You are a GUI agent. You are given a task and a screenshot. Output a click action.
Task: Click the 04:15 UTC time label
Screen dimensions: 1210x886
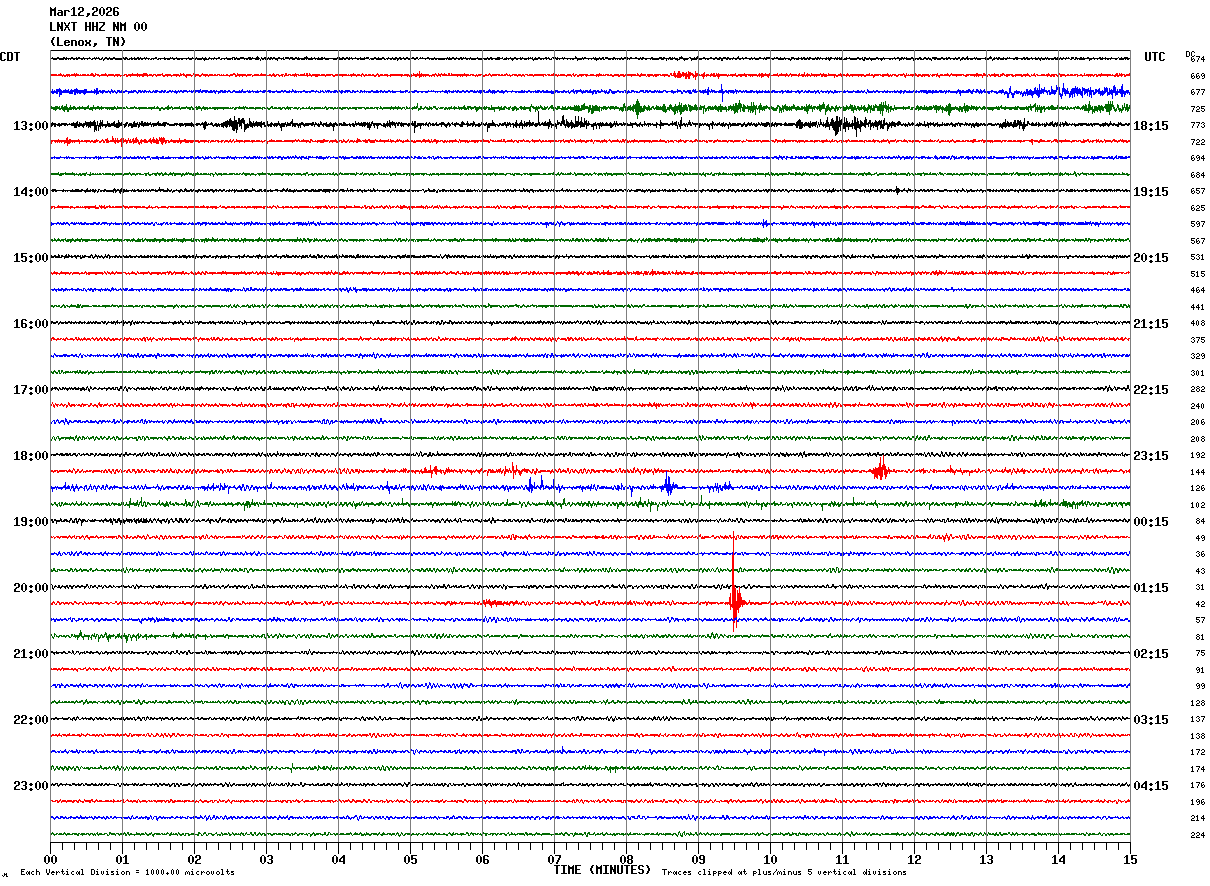point(1150,786)
